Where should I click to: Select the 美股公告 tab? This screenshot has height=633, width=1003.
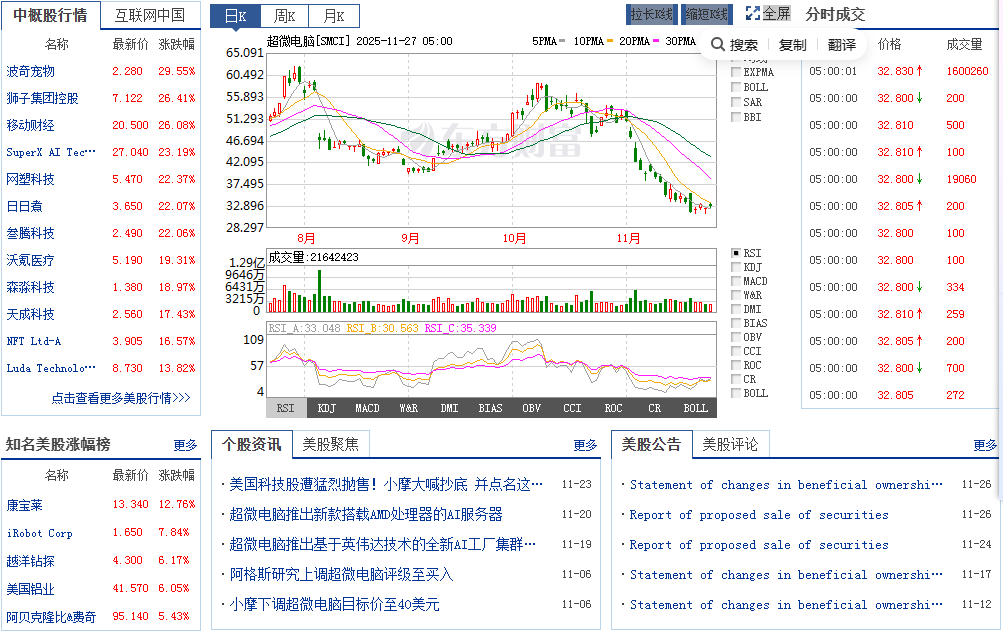651,444
